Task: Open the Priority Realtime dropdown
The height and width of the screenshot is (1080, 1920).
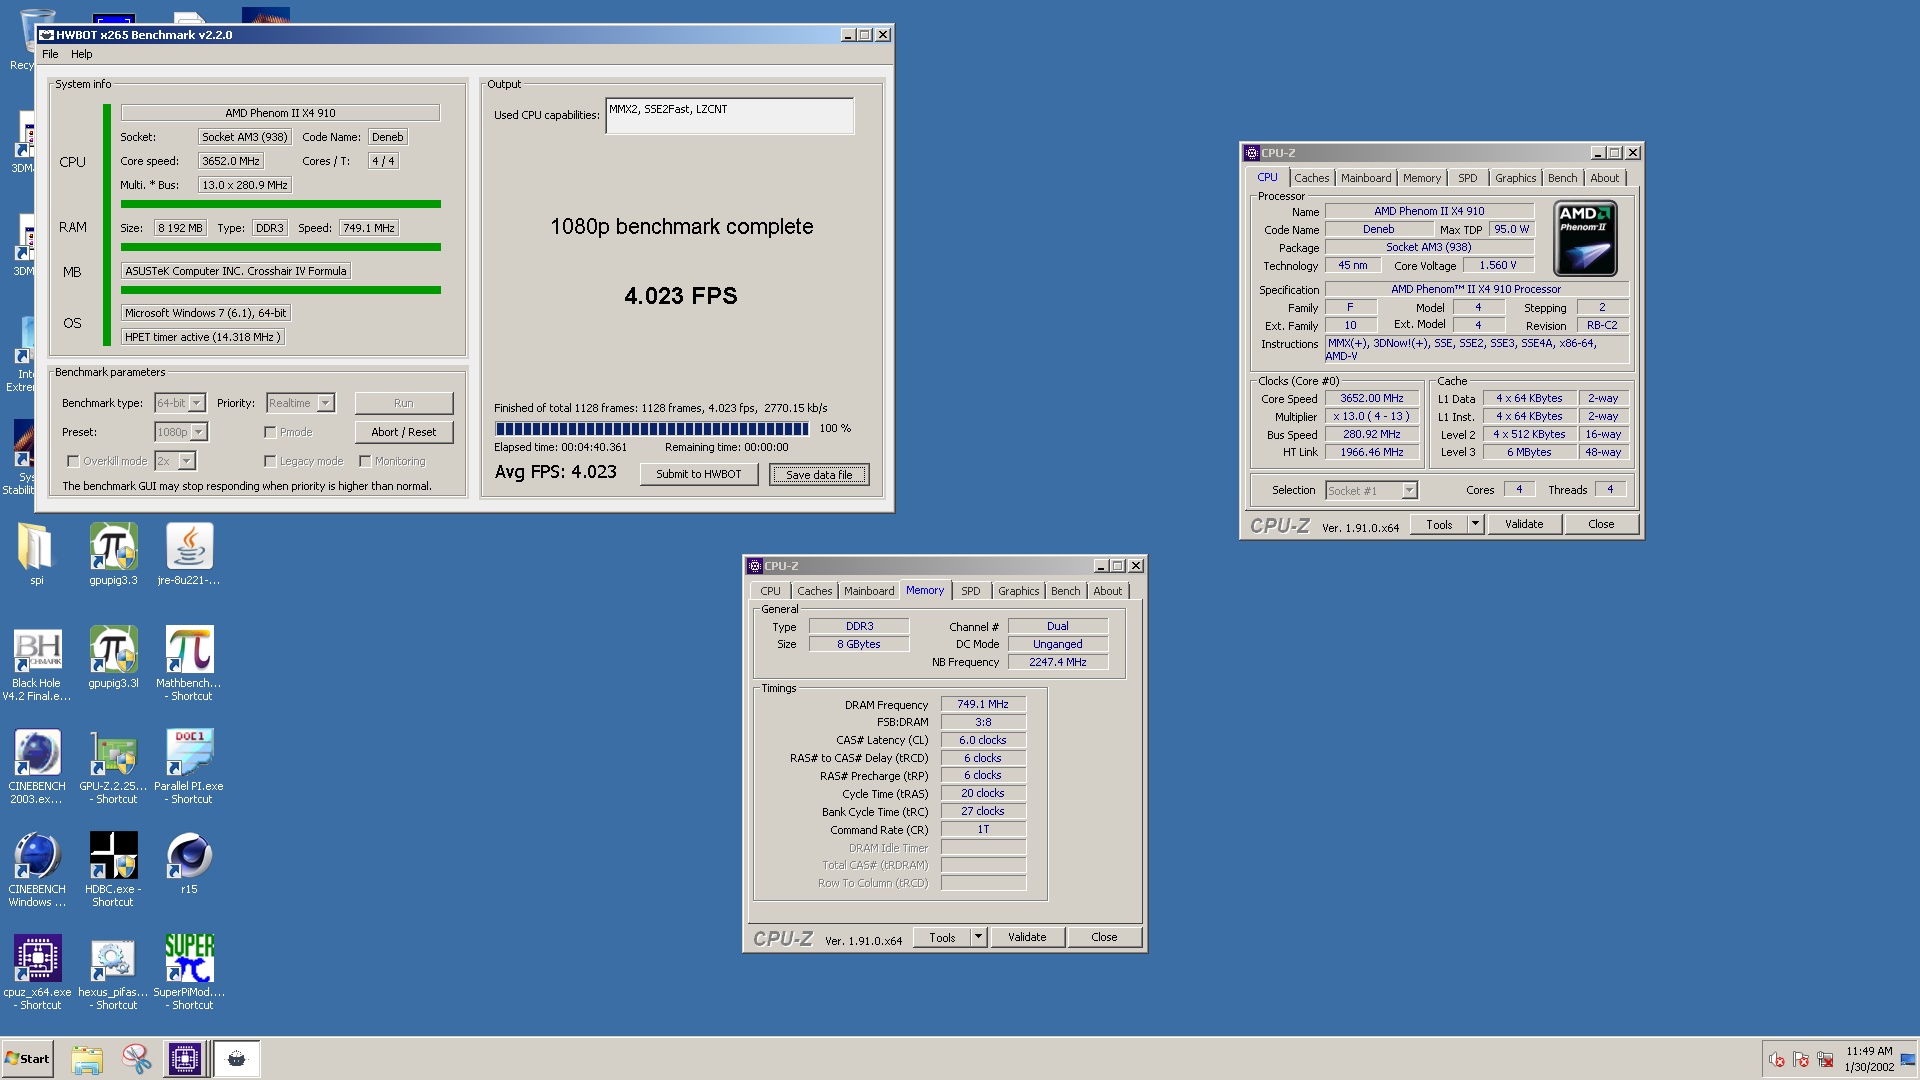Action: pos(300,403)
